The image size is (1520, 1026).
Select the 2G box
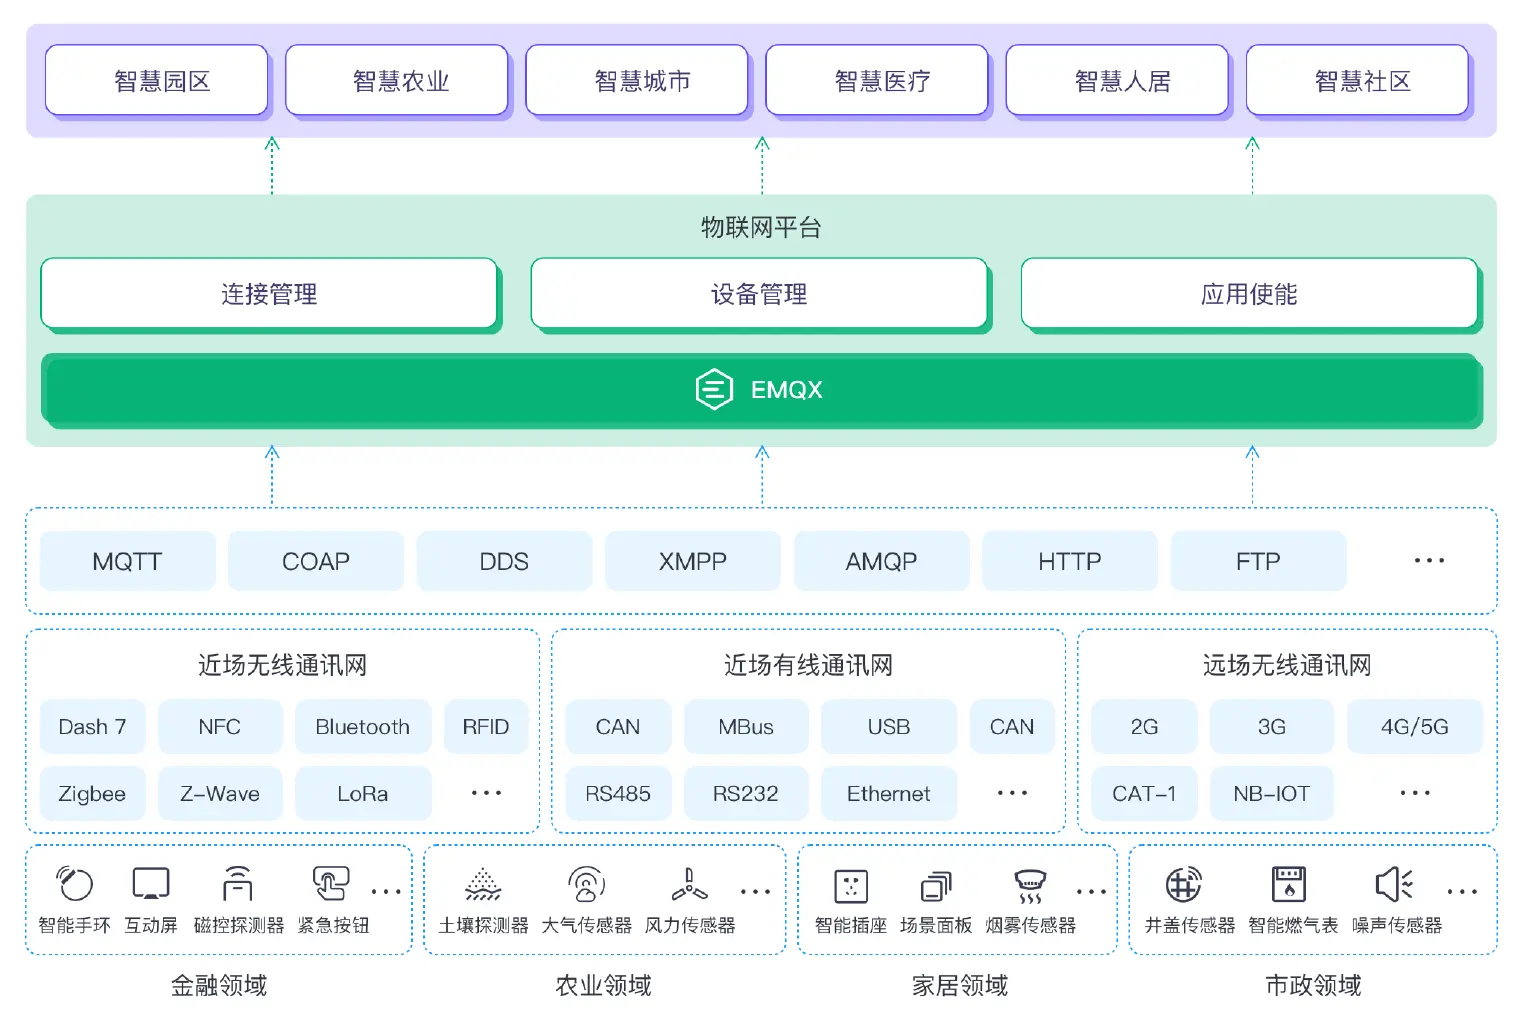1144,727
